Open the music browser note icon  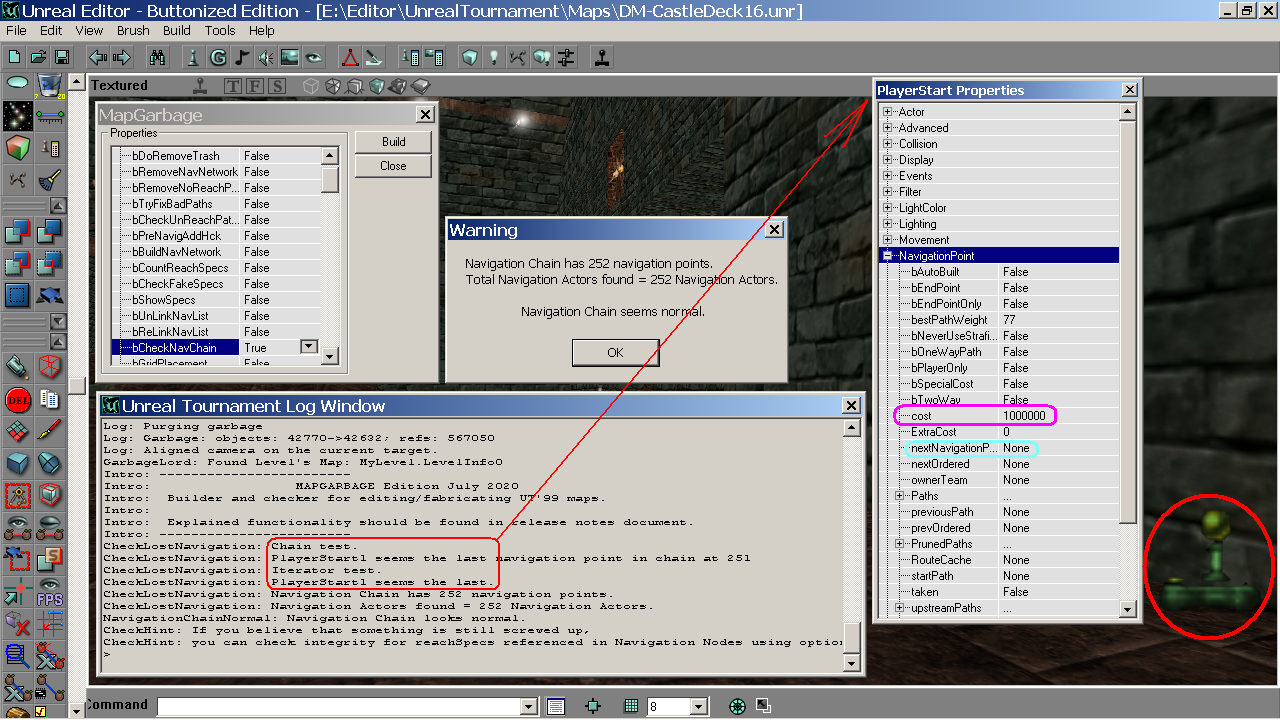[242, 57]
